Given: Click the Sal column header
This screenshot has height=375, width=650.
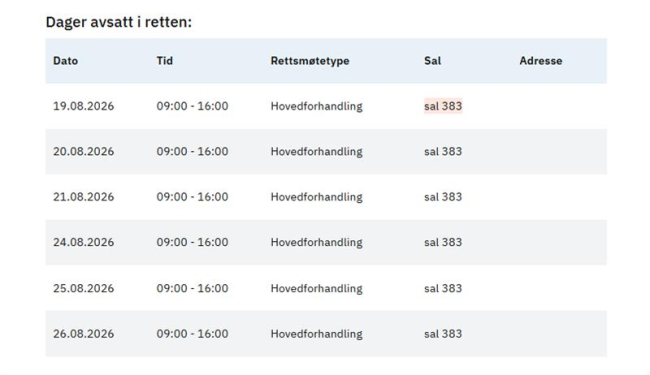Looking at the screenshot, I should tap(432, 61).
